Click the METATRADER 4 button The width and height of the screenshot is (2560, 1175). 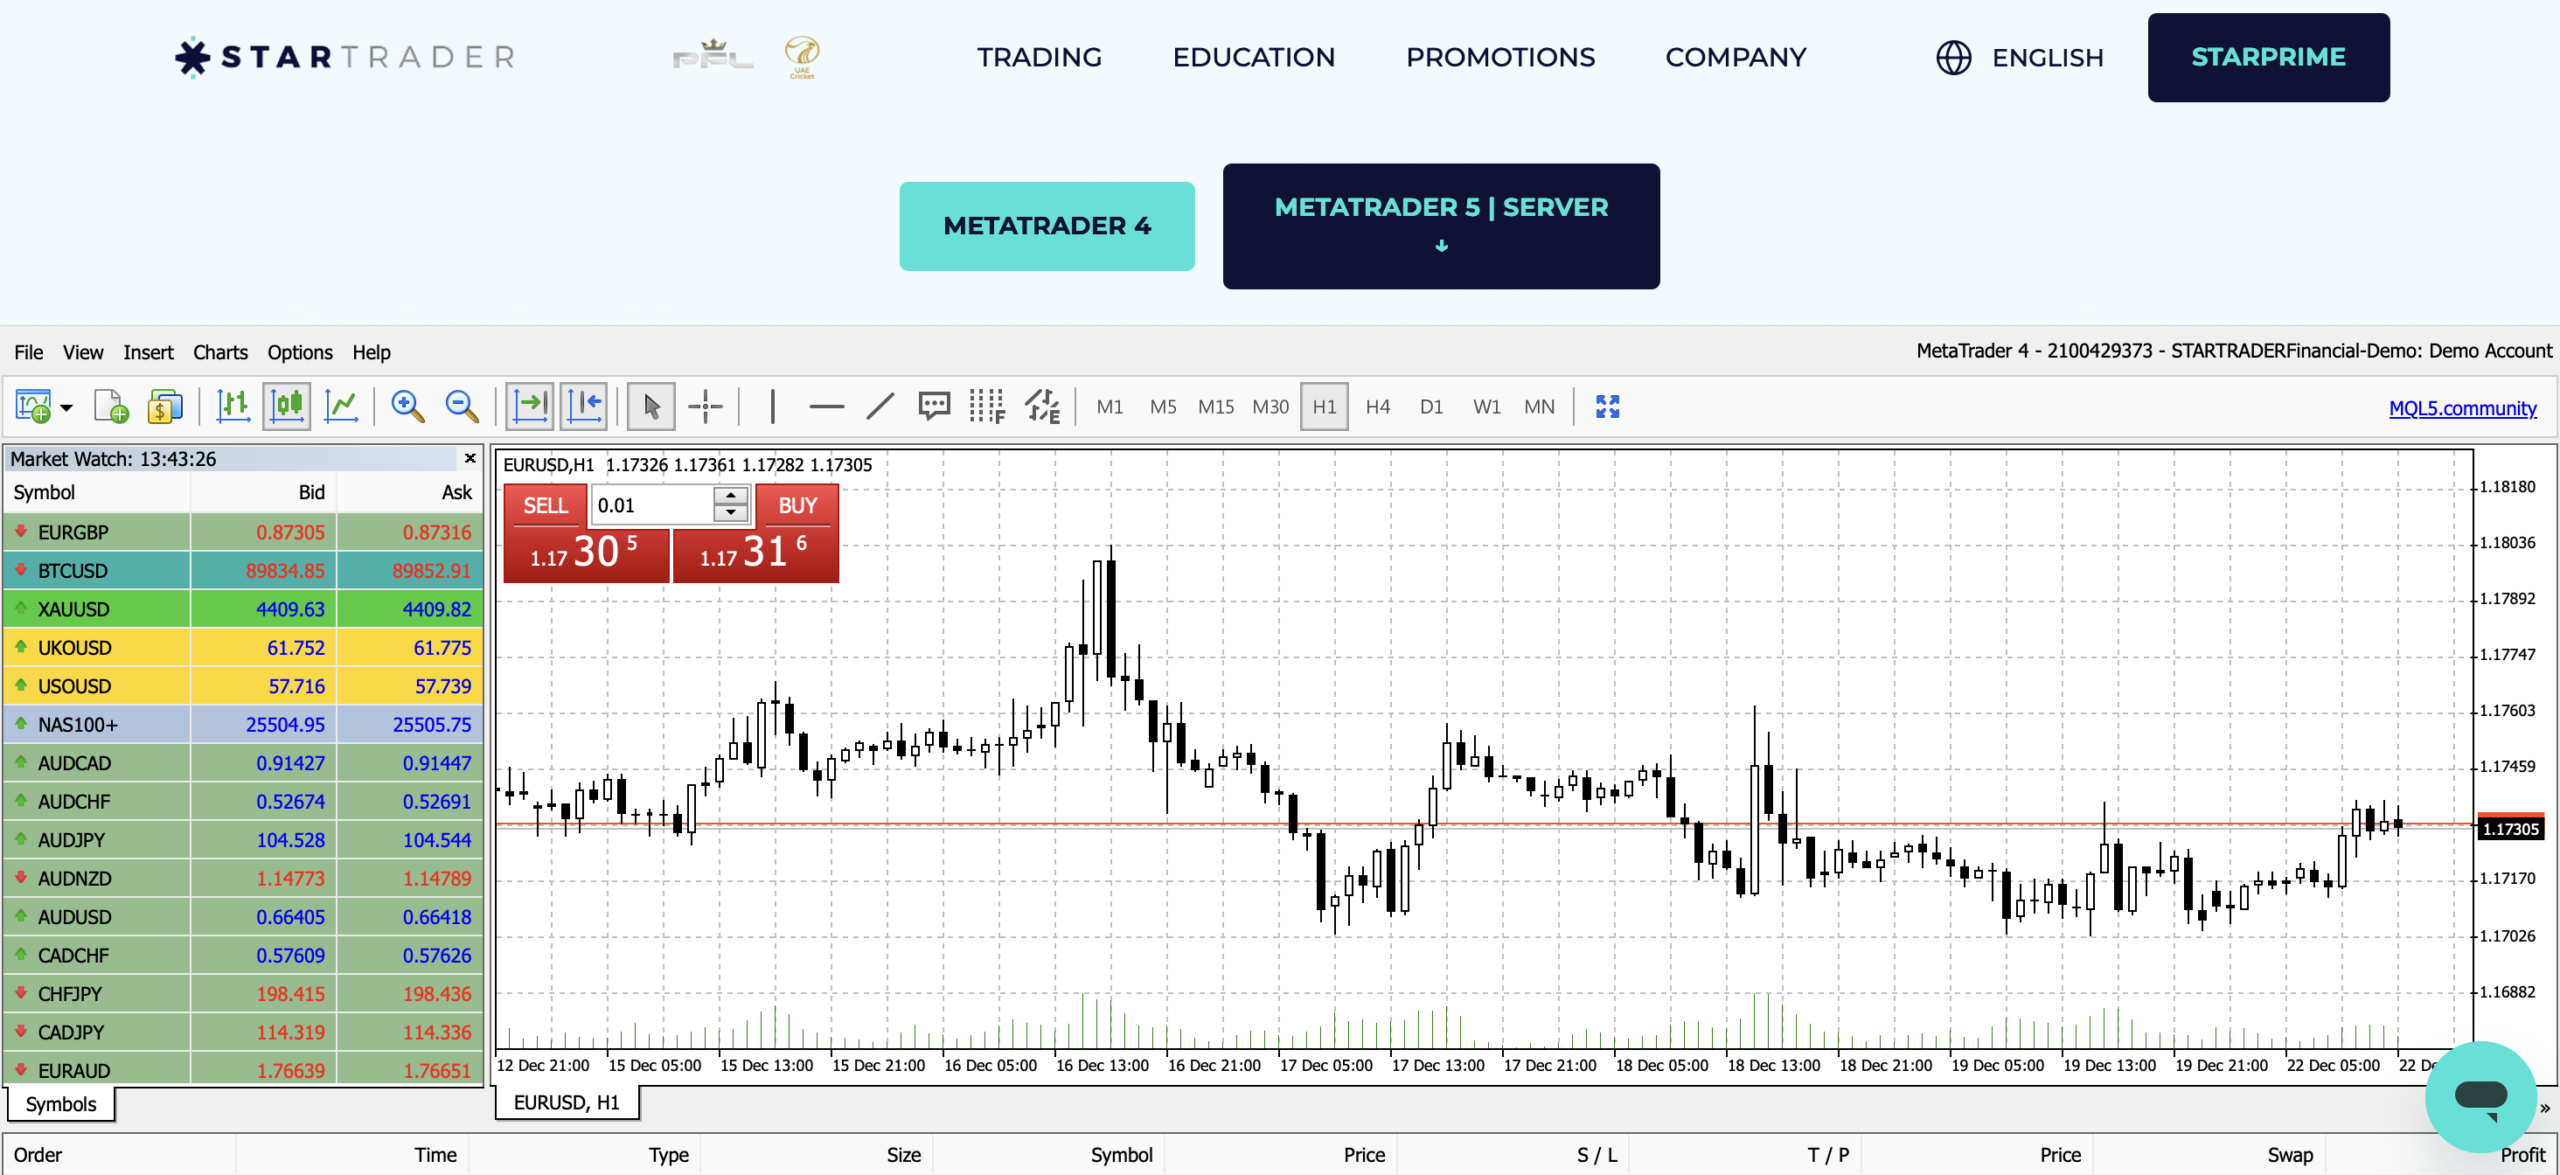[1047, 226]
